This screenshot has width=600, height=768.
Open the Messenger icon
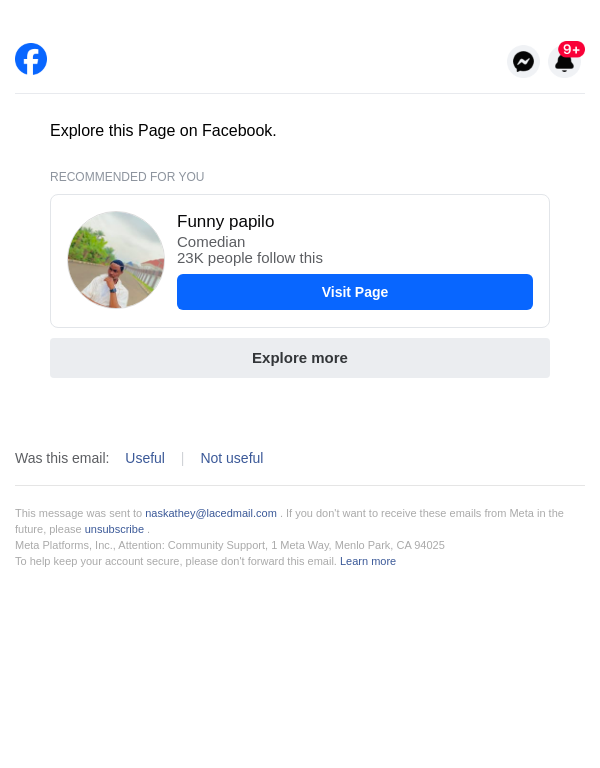[523, 62]
